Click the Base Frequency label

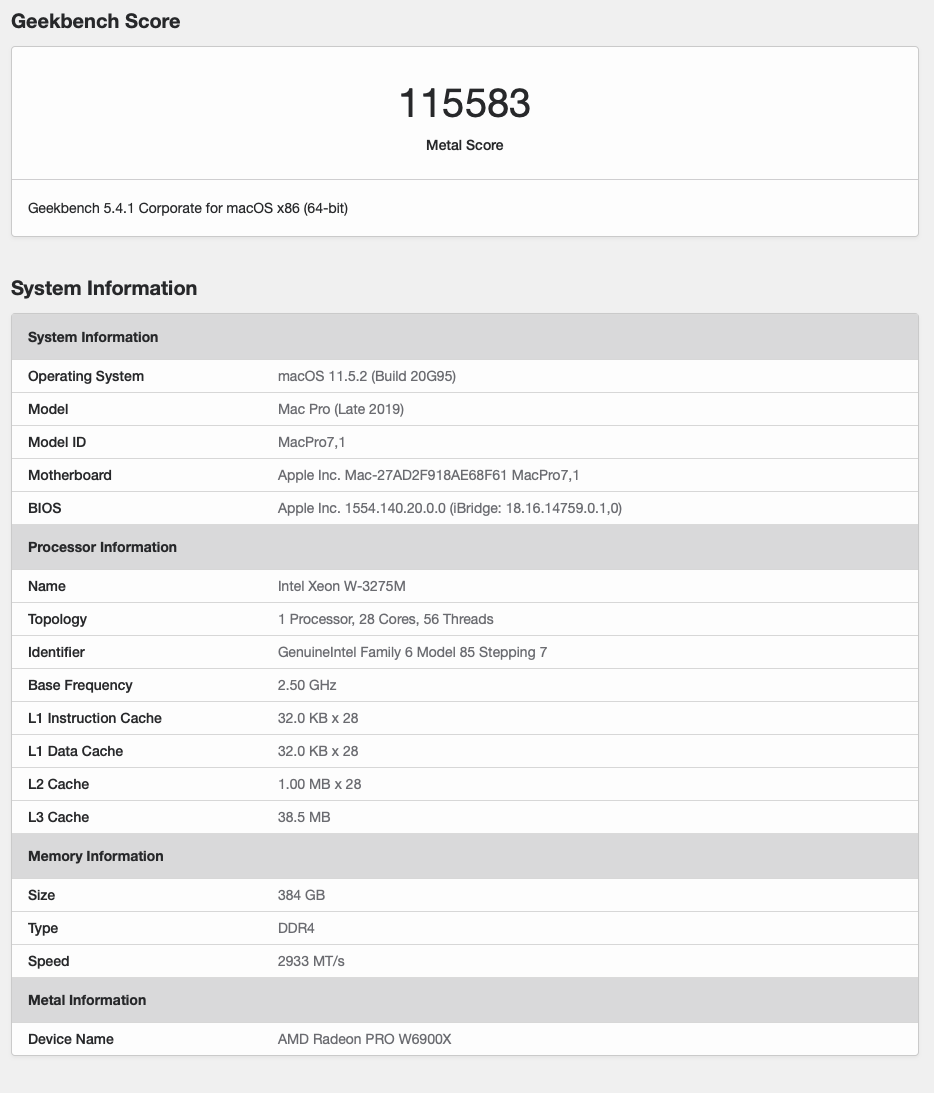coord(80,685)
